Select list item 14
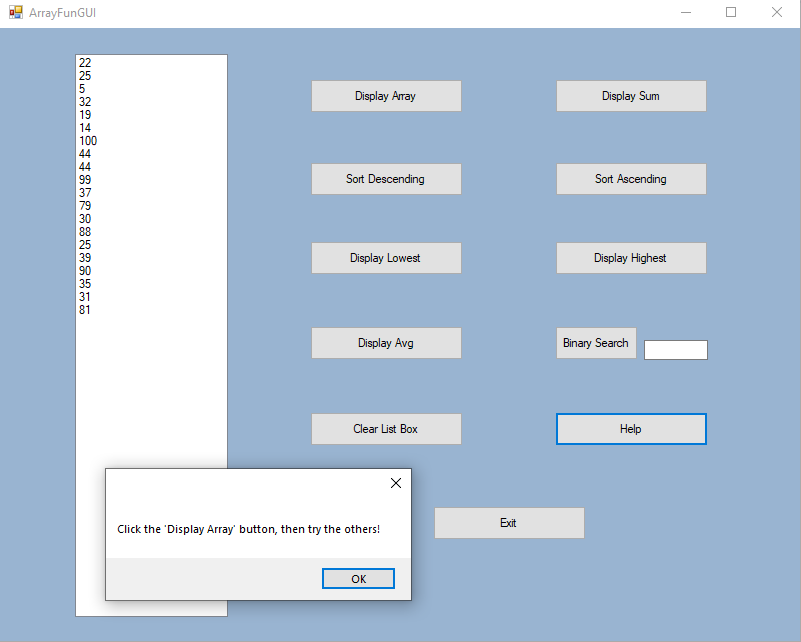The height and width of the screenshot is (642, 801). 151,128
